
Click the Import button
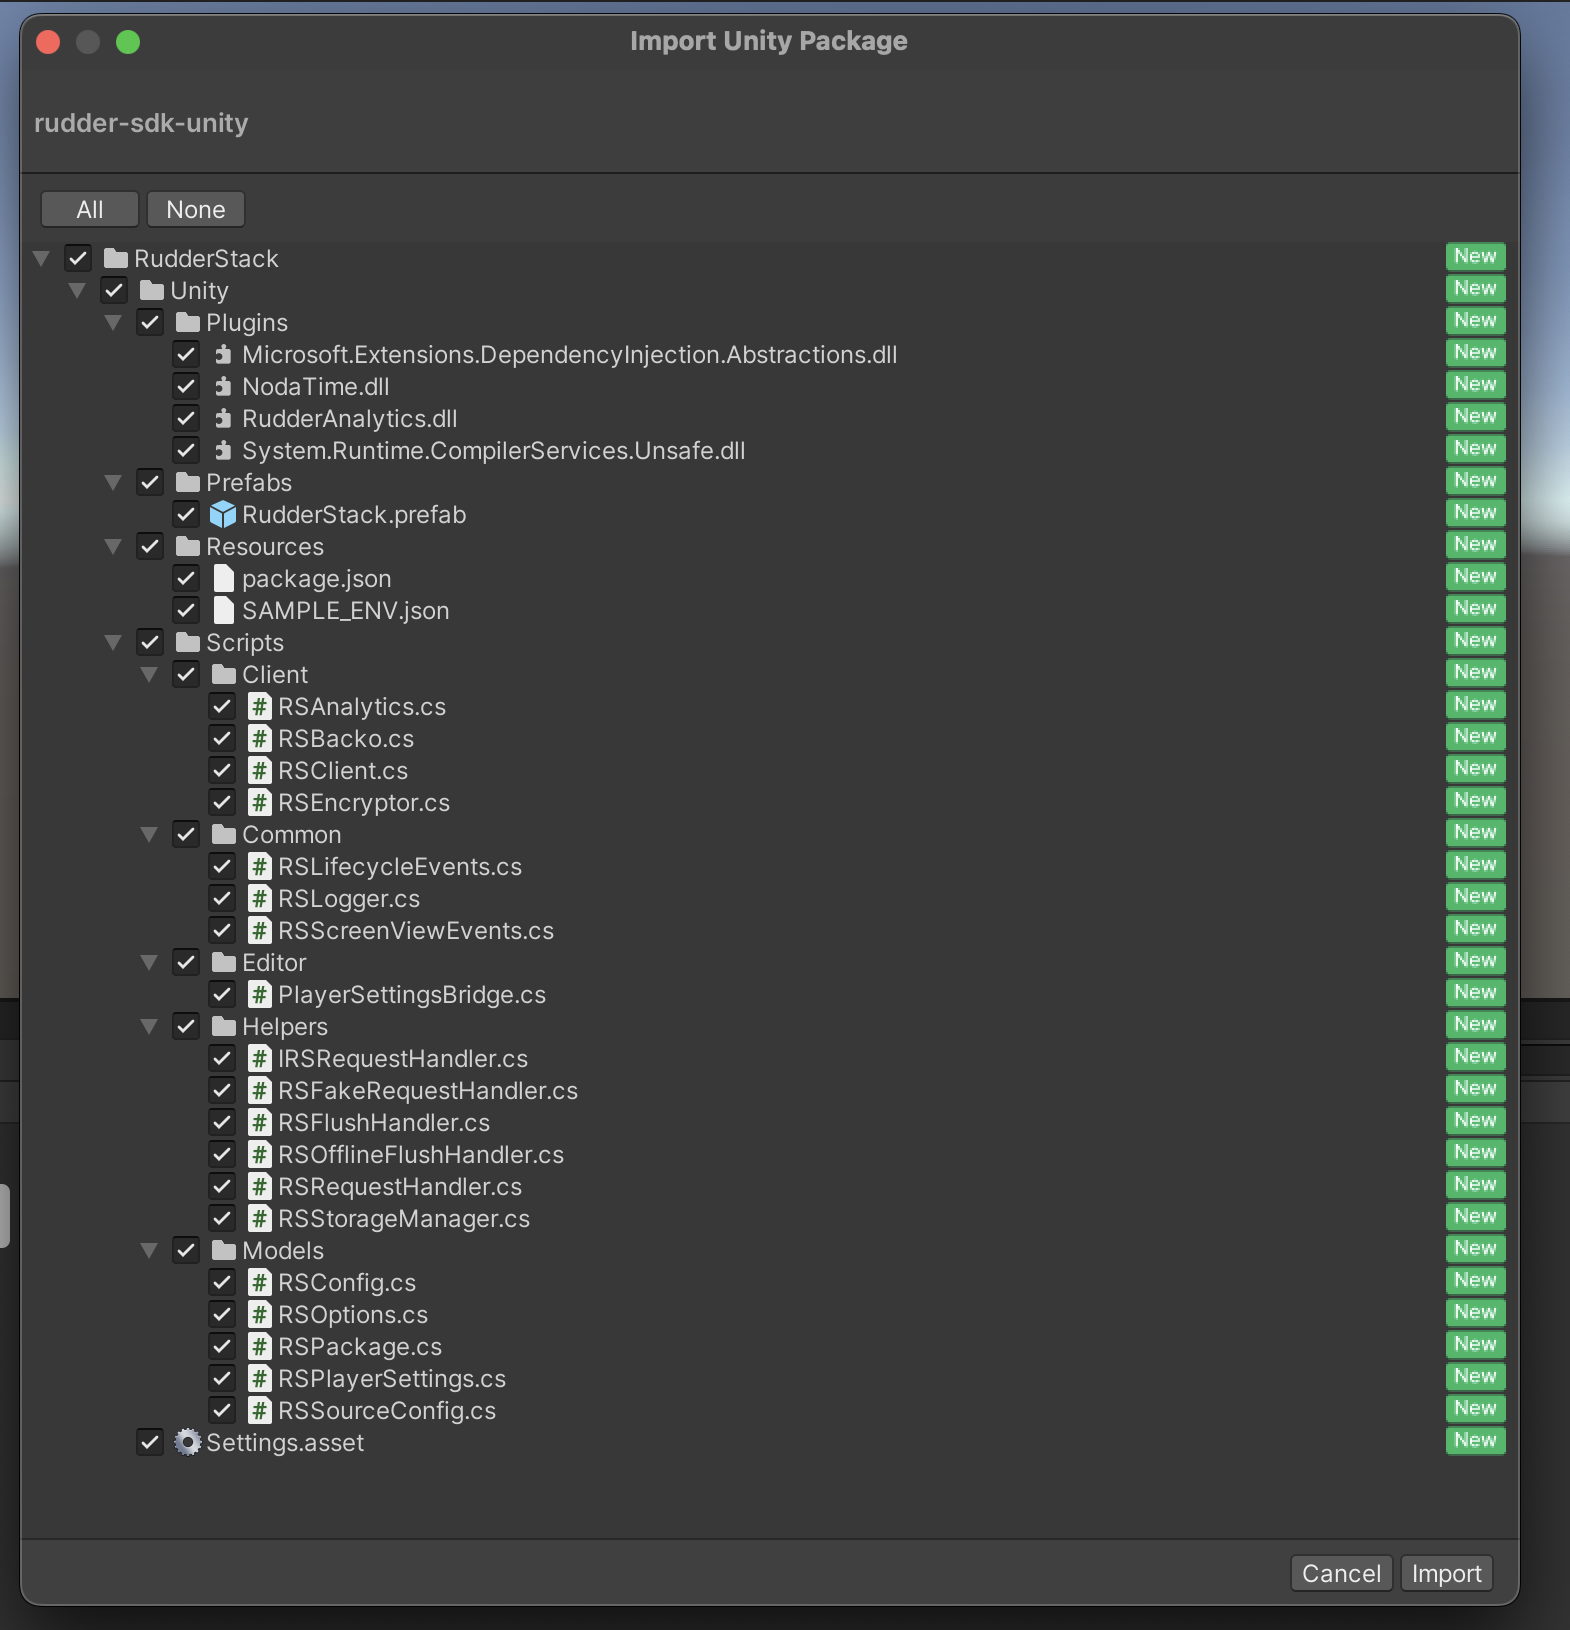pyautogui.click(x=1446, y=1574)
